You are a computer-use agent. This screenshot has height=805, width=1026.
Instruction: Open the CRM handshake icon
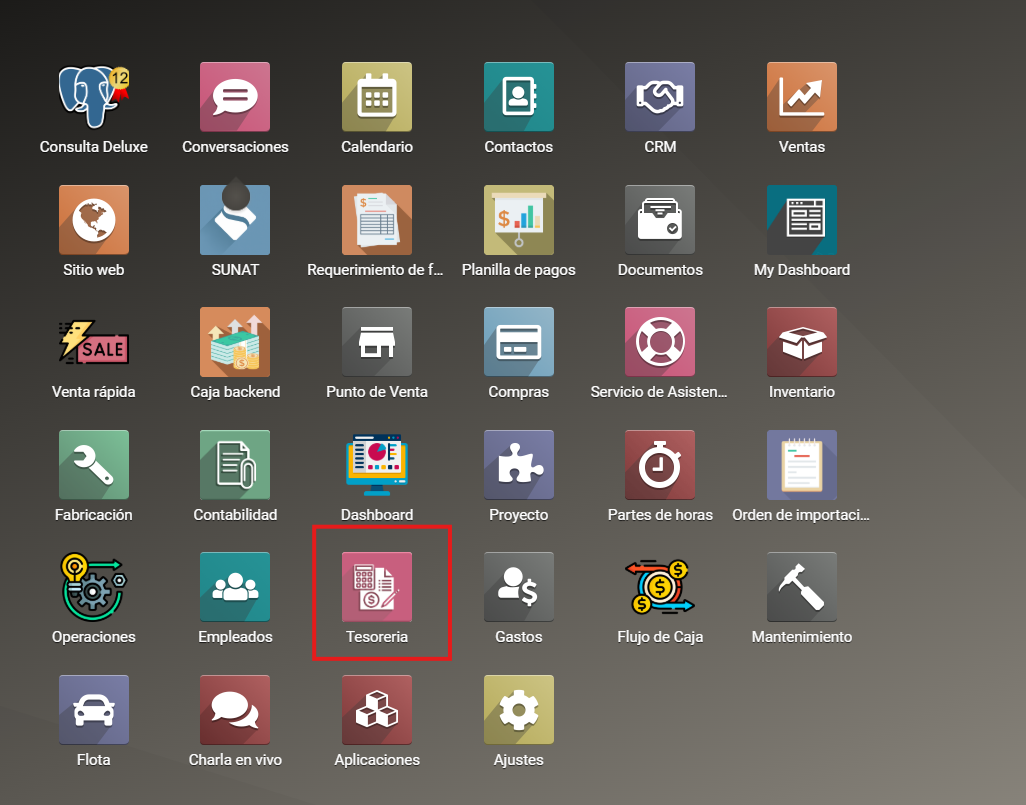tap(660, 97)
